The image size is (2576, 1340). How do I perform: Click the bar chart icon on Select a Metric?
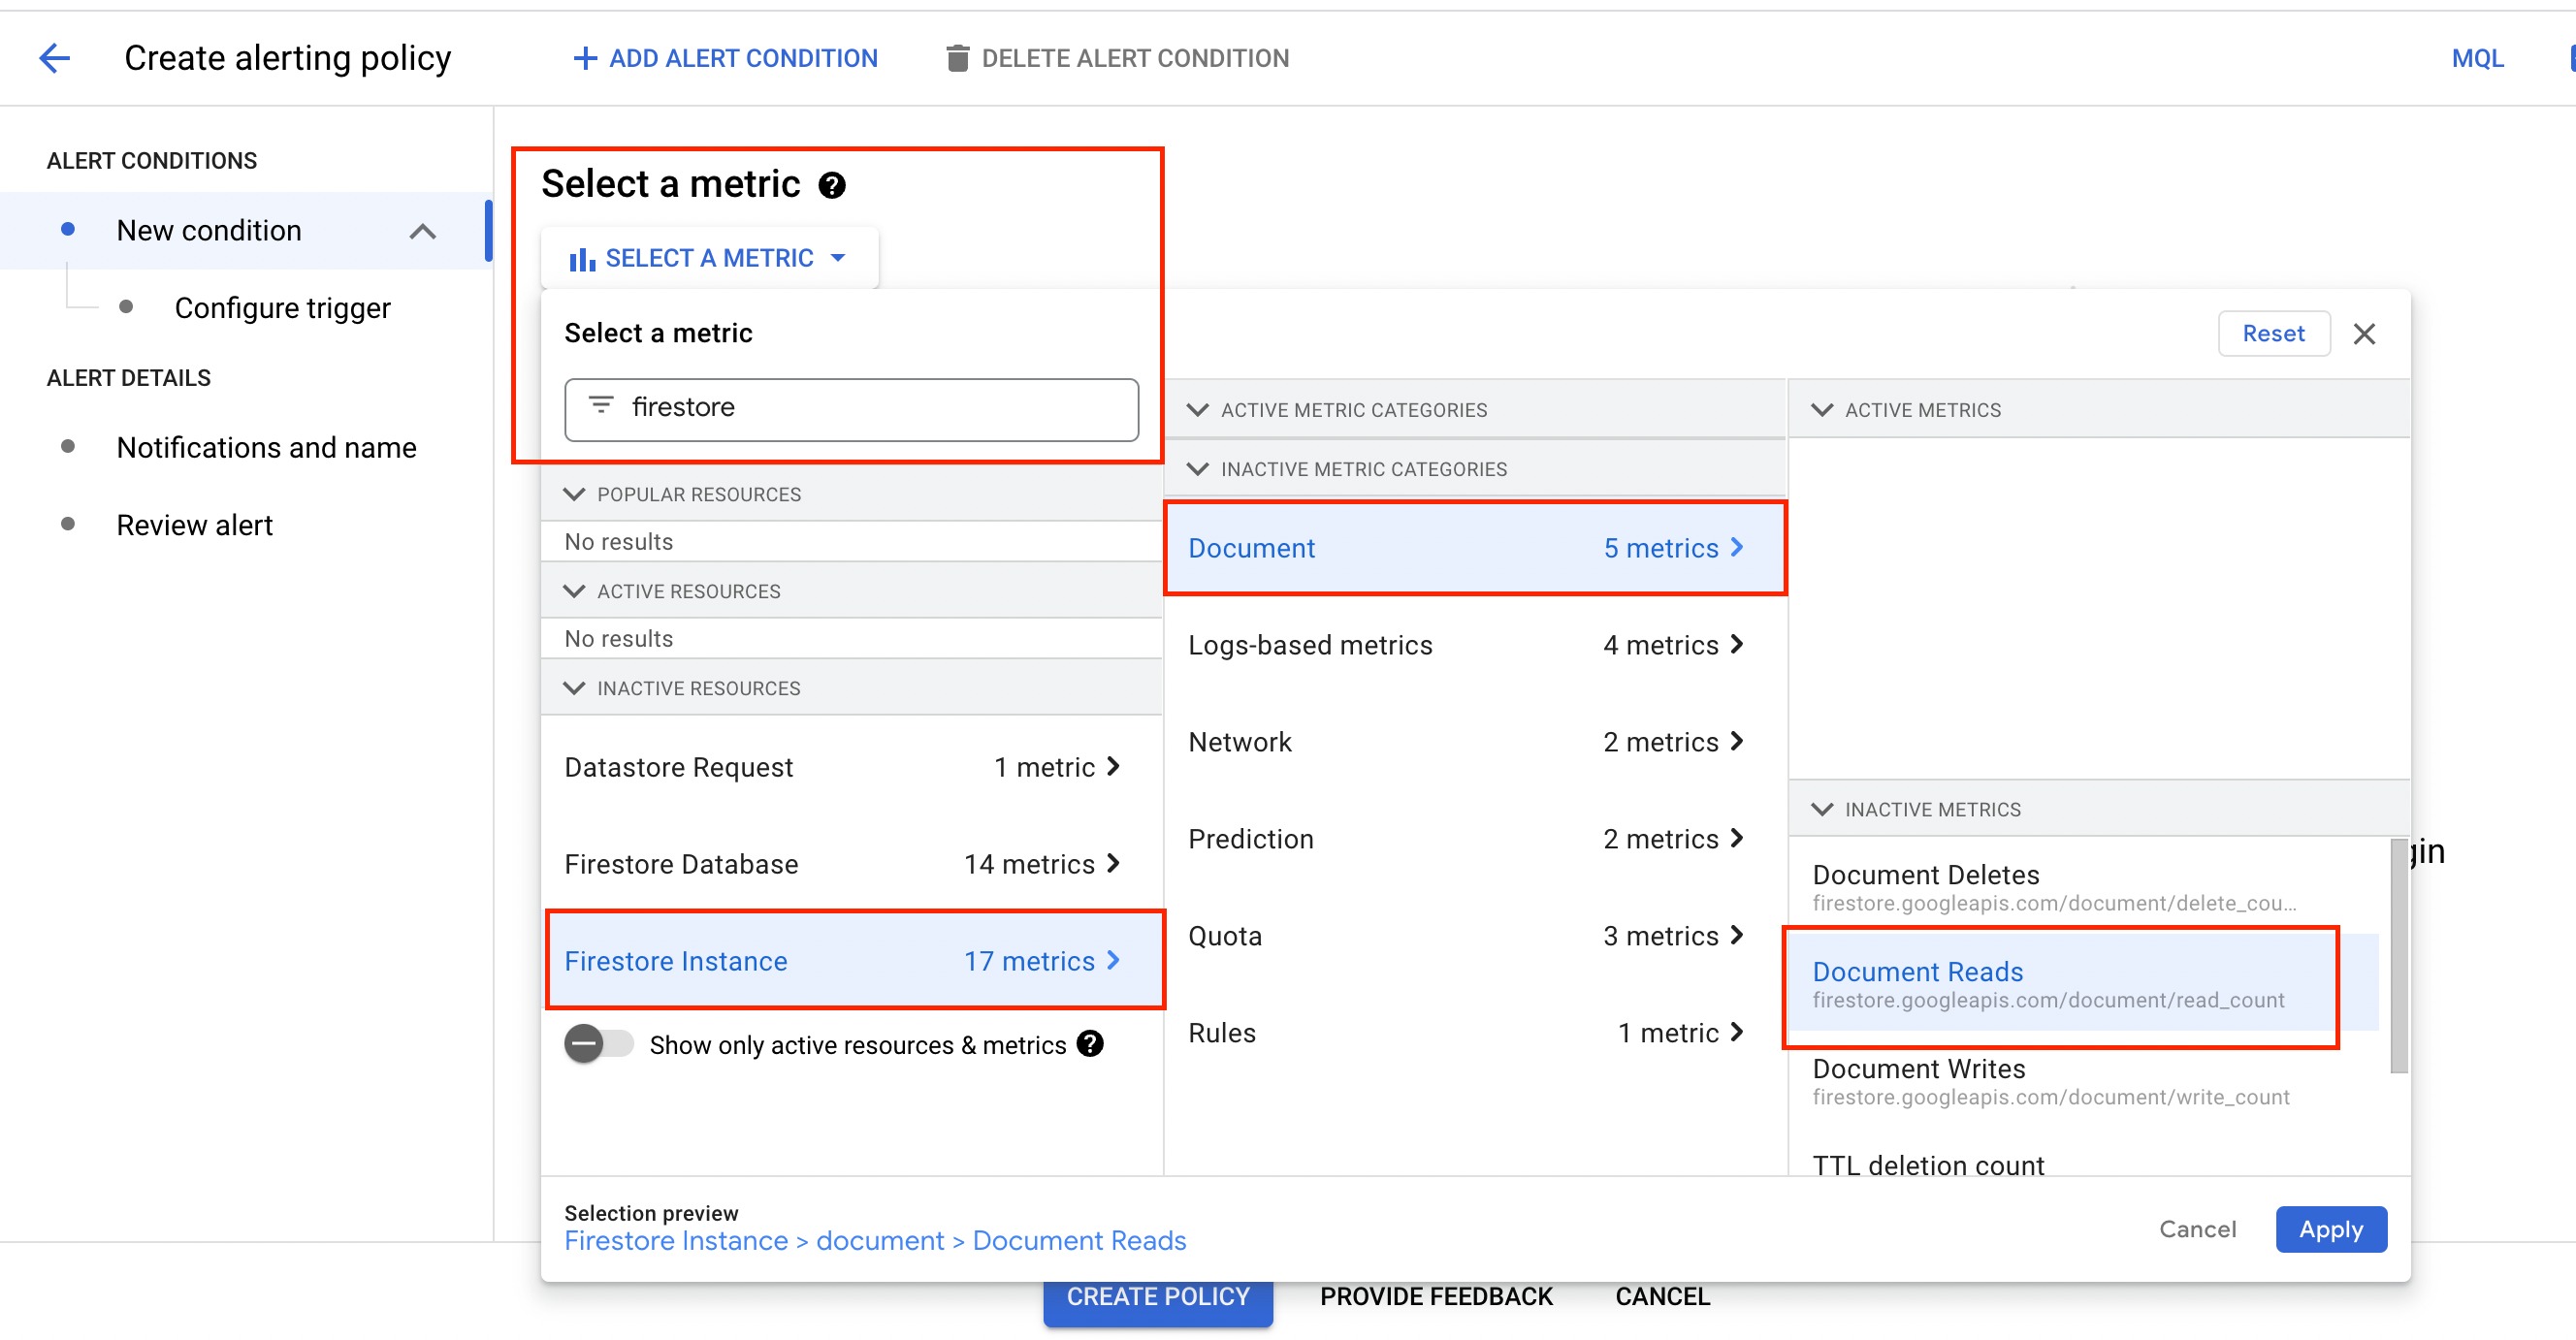coord(581,259)
